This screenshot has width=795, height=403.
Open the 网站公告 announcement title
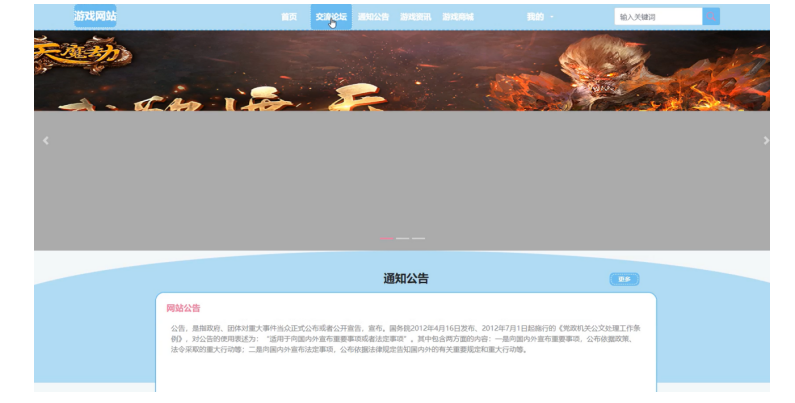click(183, 308)
